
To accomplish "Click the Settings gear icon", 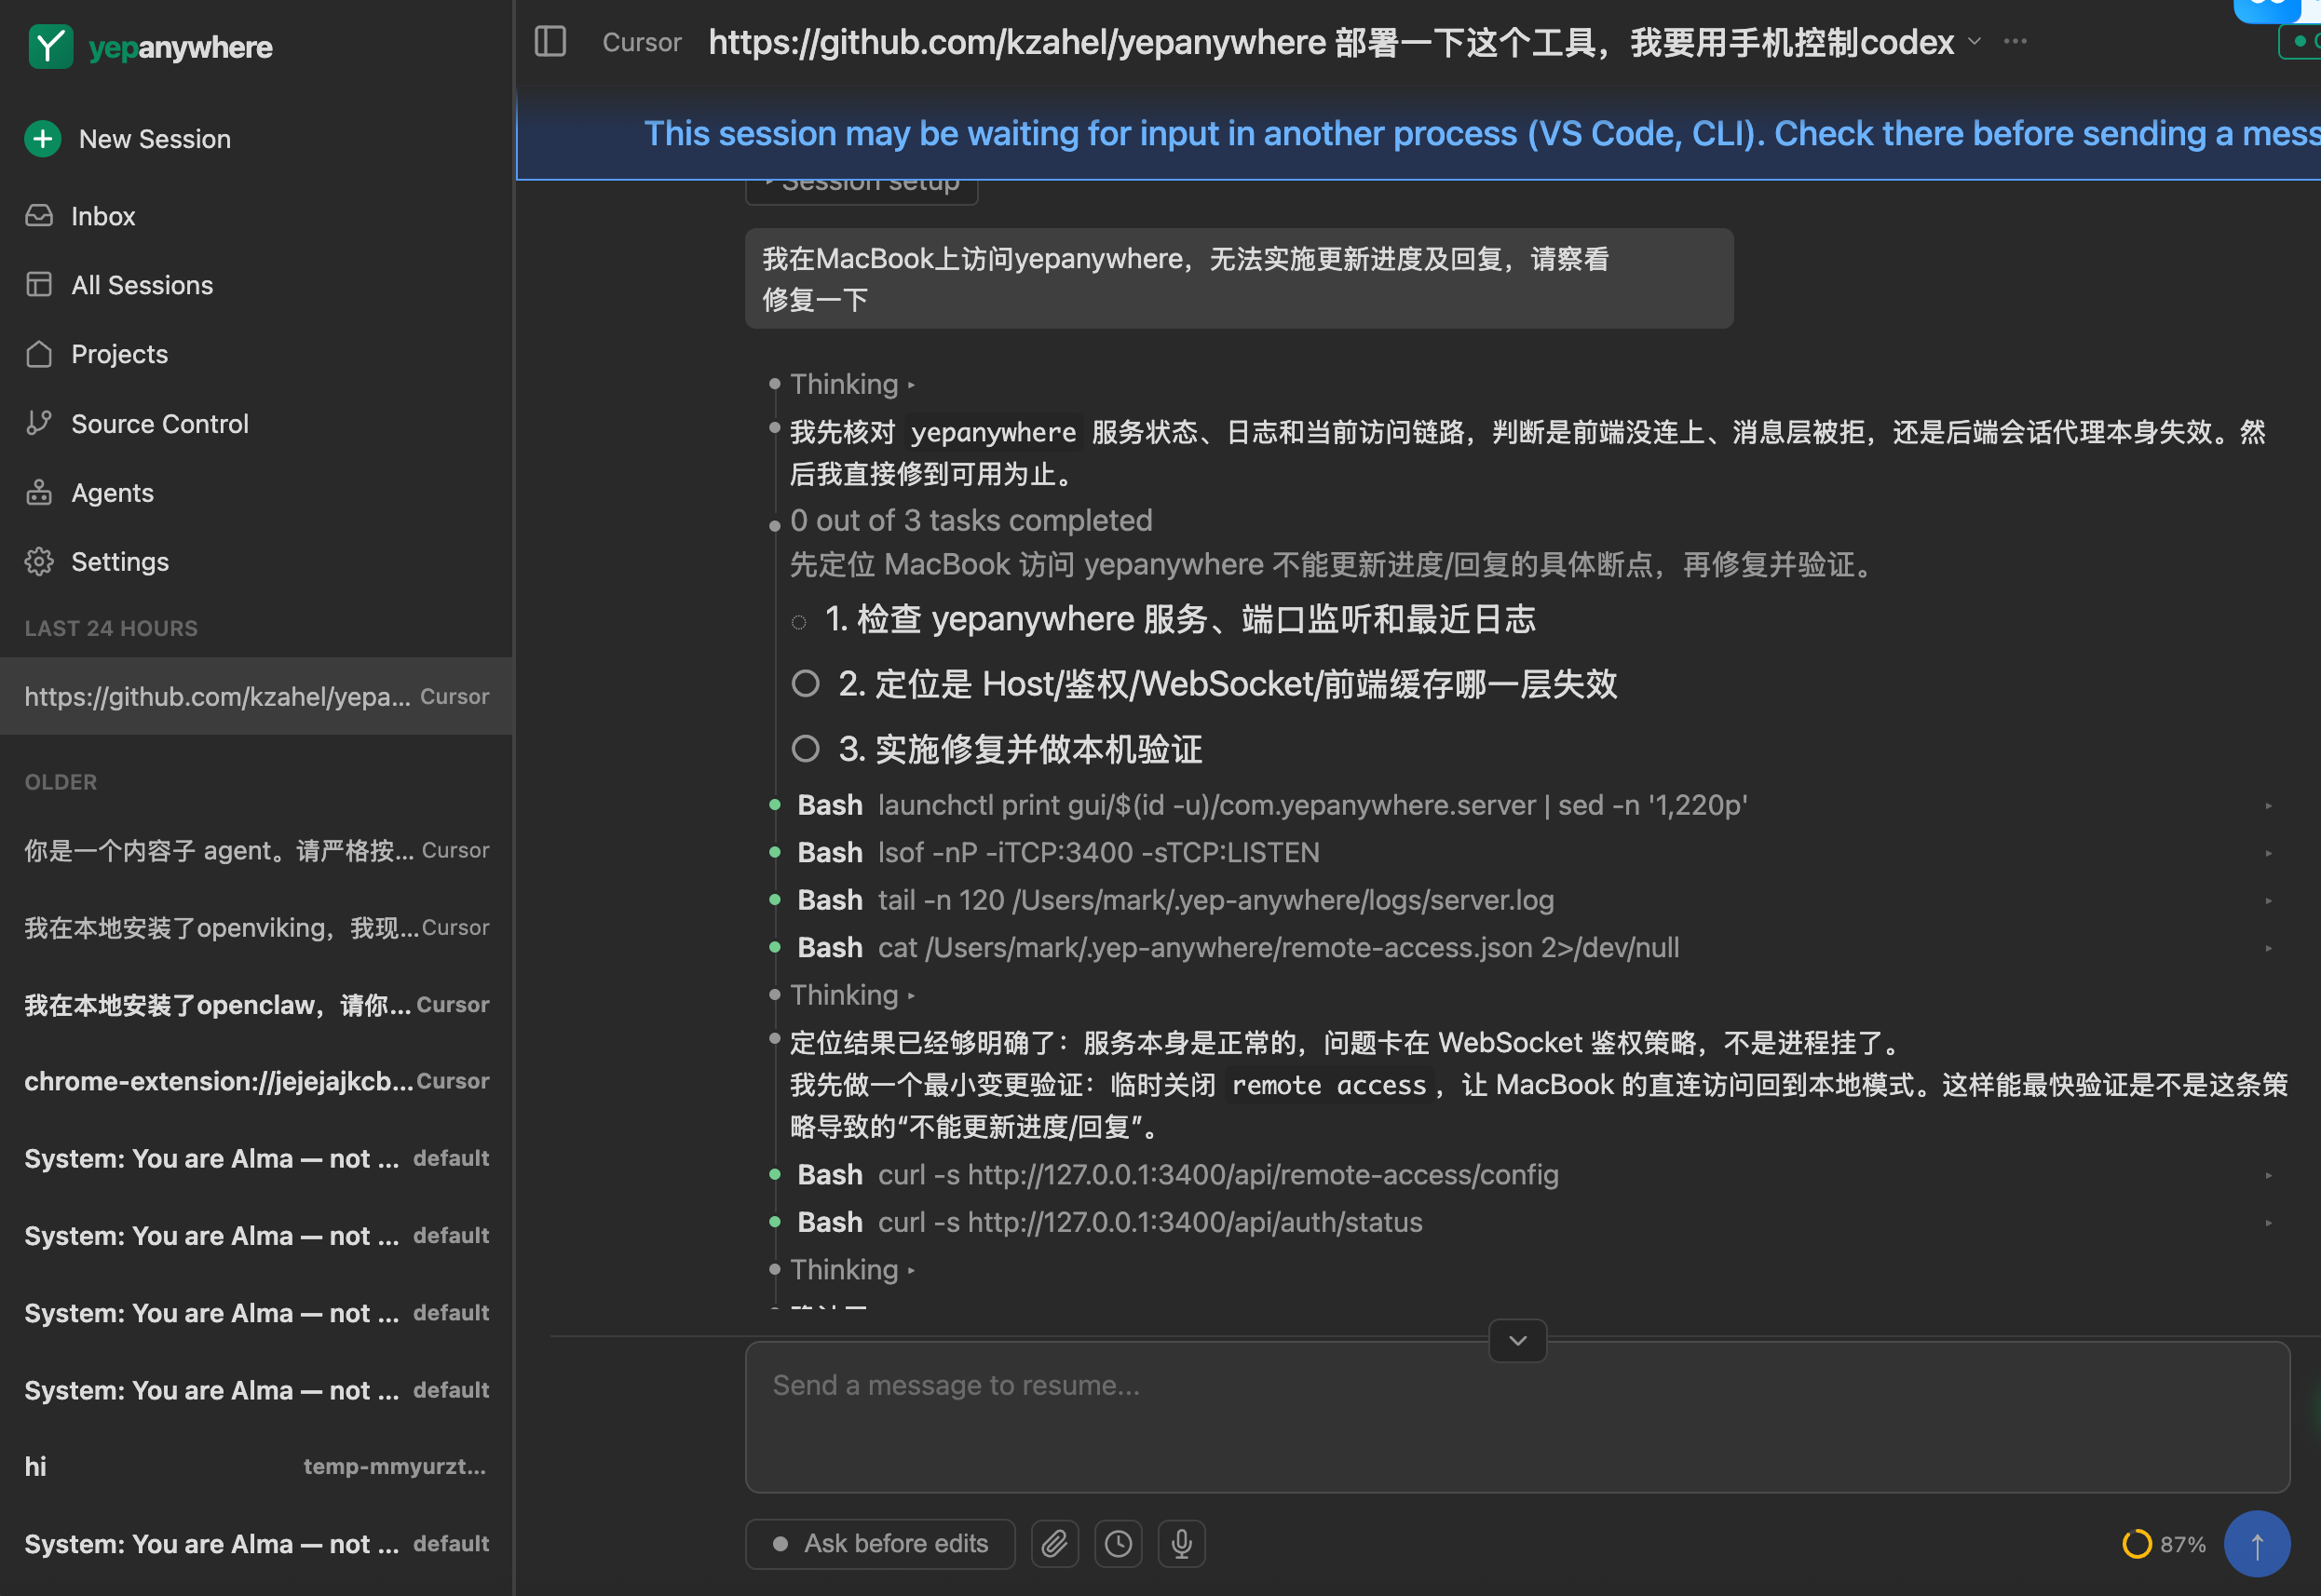I will pos(39,562).
